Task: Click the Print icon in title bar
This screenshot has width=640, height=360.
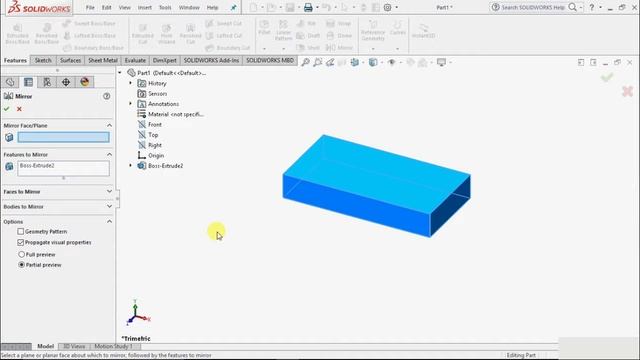Action: [308, 7]
